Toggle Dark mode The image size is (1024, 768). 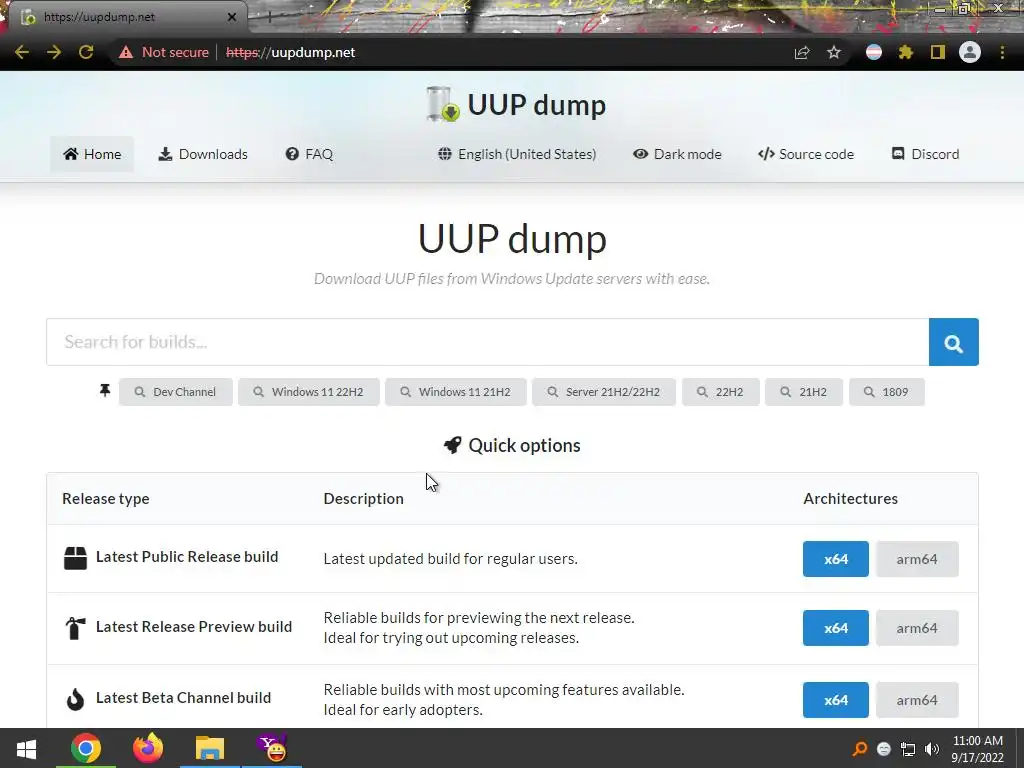677,154
